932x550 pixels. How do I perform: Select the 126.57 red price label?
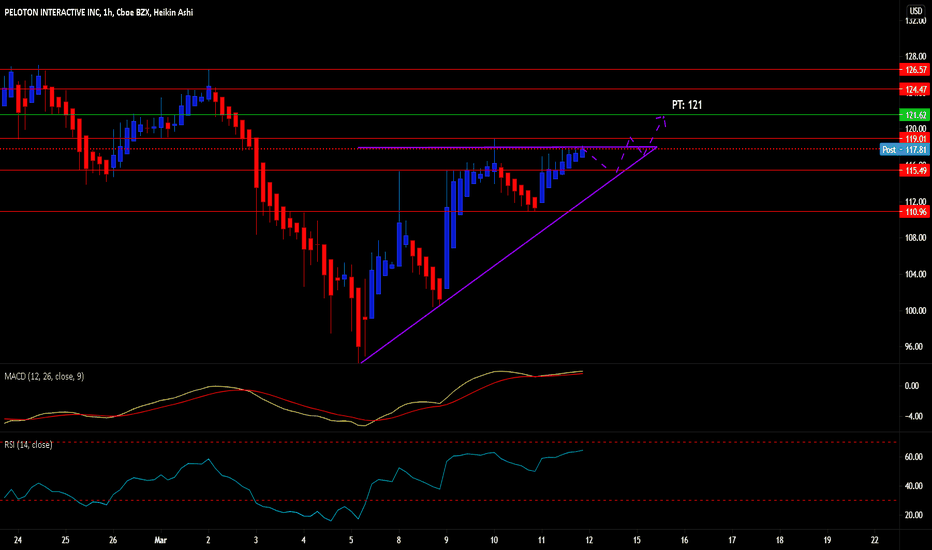[x=914, y=70]
